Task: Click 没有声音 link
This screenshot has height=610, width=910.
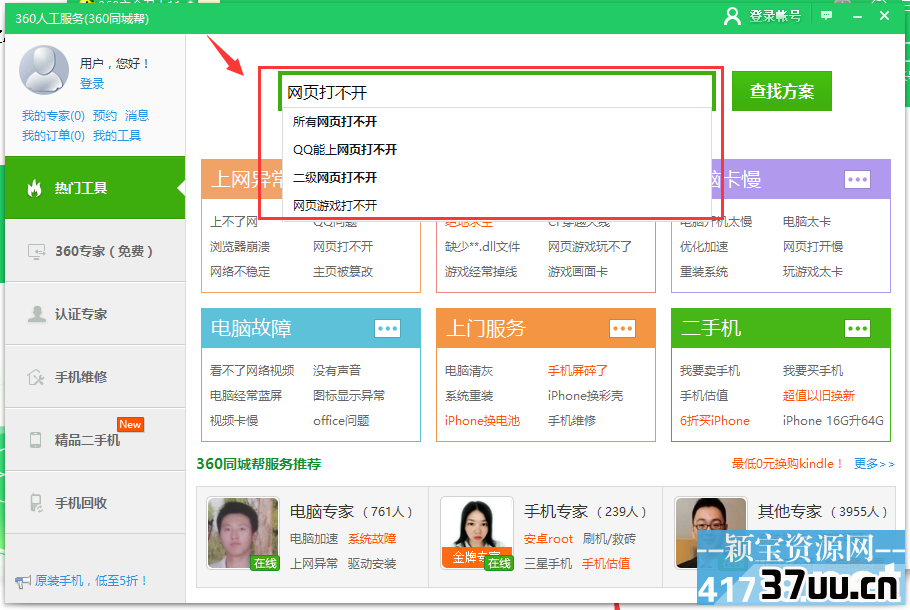Action: (337, 370)
